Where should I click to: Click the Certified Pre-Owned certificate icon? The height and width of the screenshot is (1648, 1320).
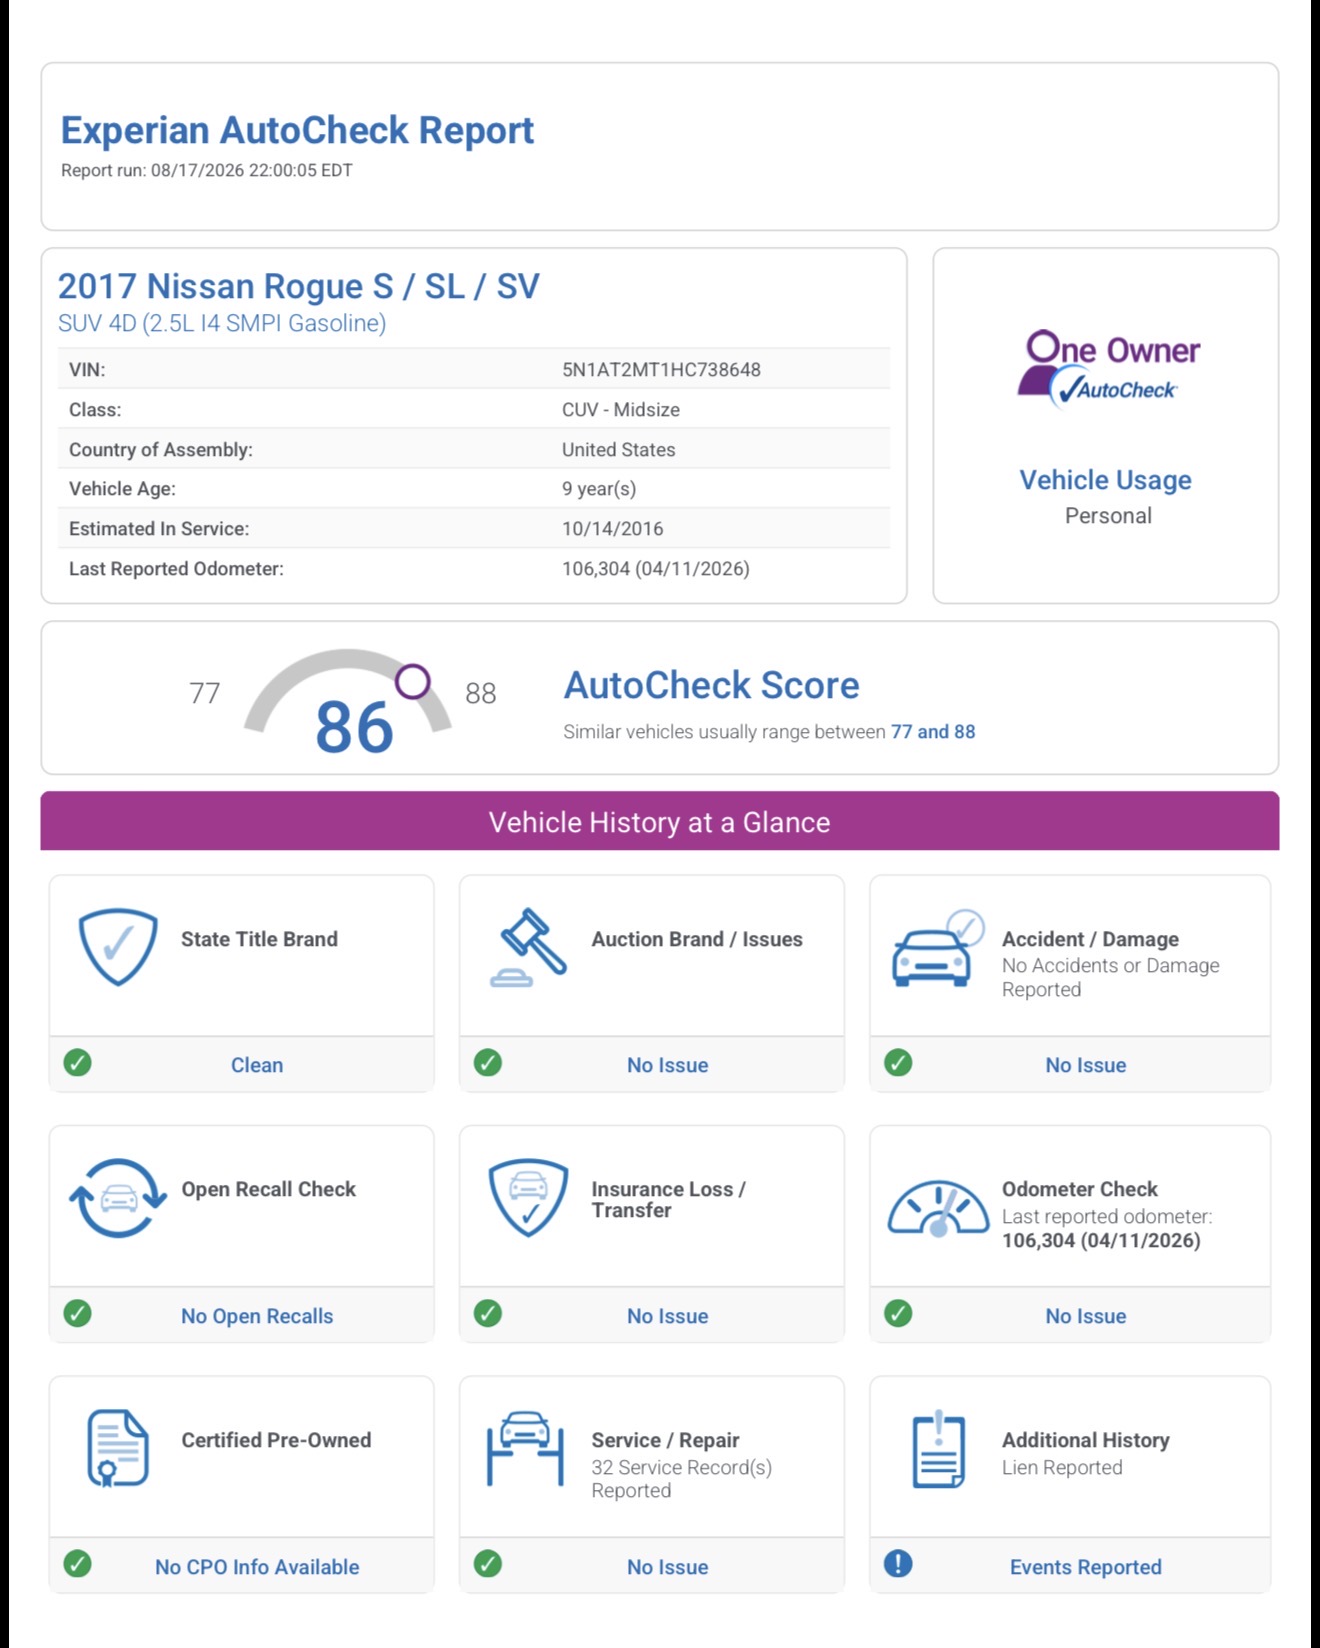pyautogui.click(x=118, y=1448)
